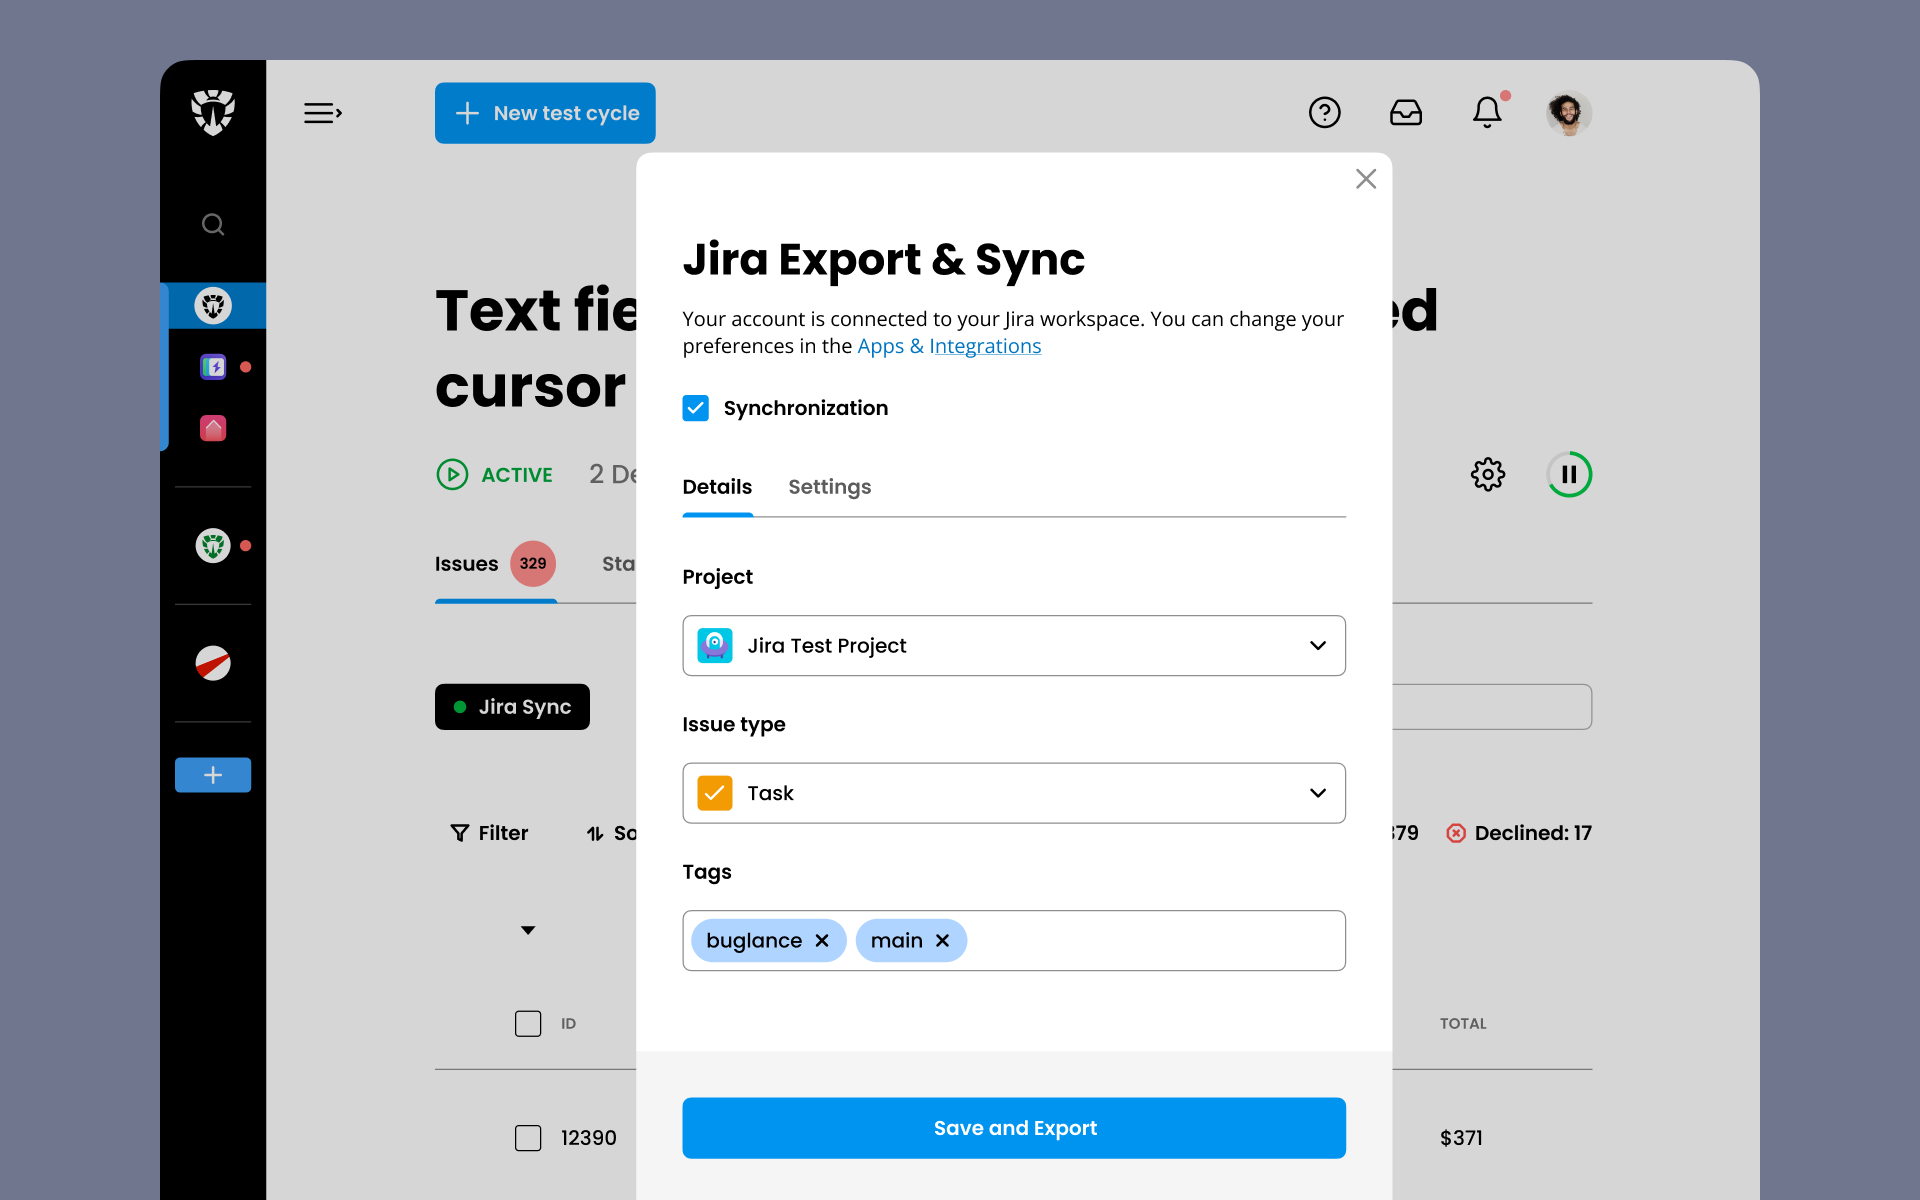This screenshot has height=1200, width=1920.
Task: Click the orange Task type icon
Action: tap(715, 793)
